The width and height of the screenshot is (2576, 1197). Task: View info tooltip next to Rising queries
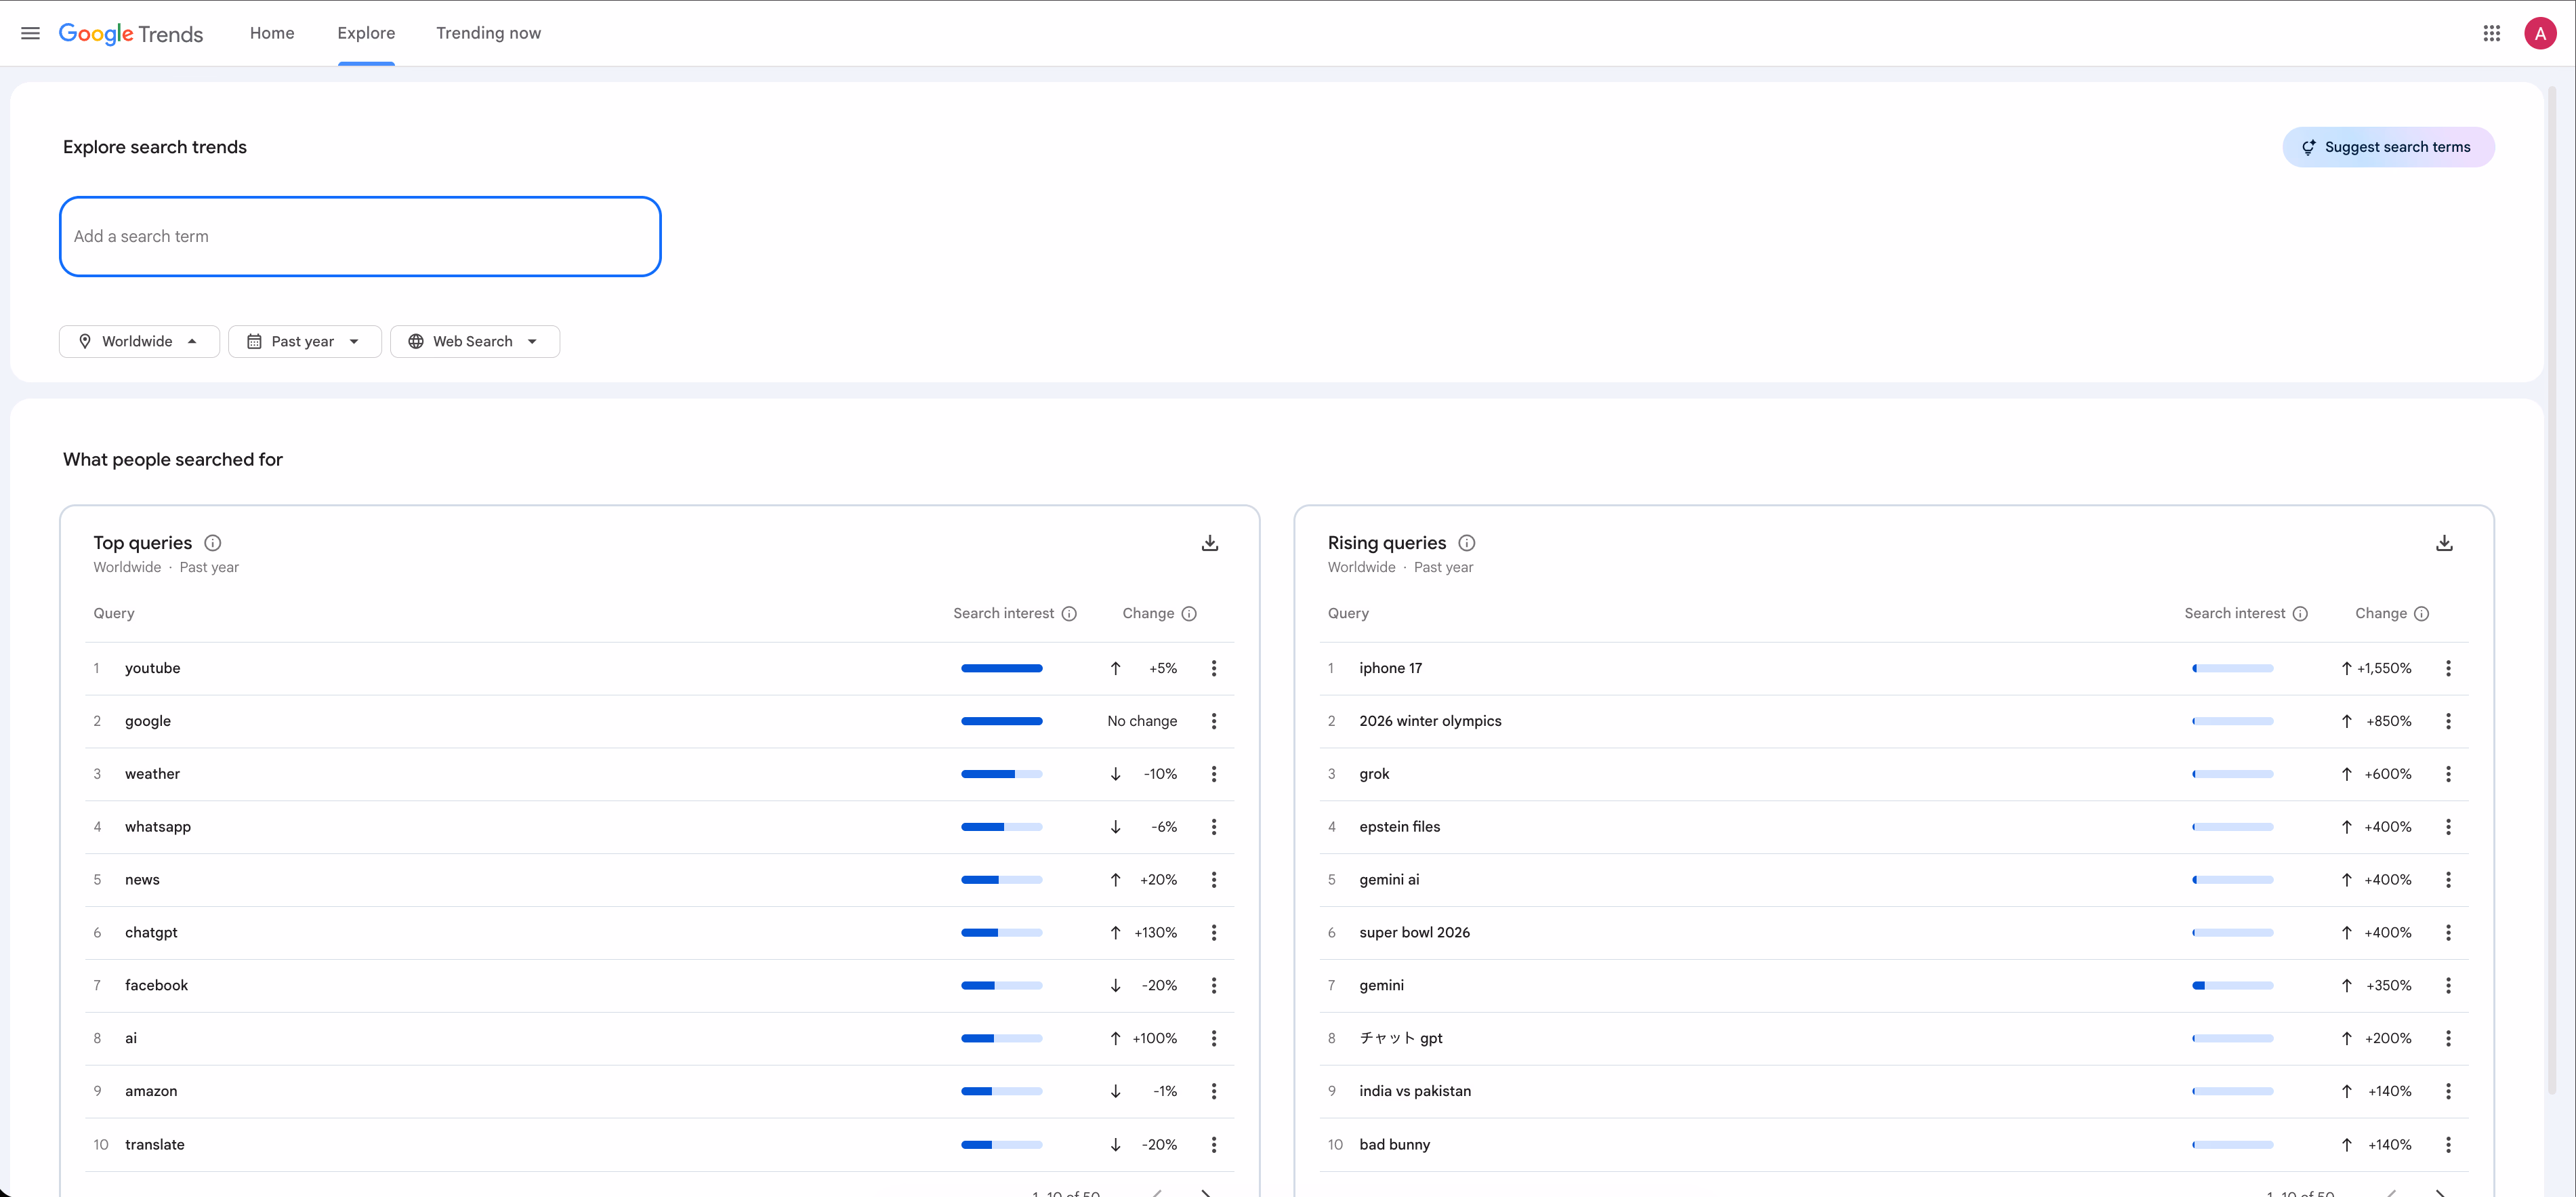click(1466, 543)
